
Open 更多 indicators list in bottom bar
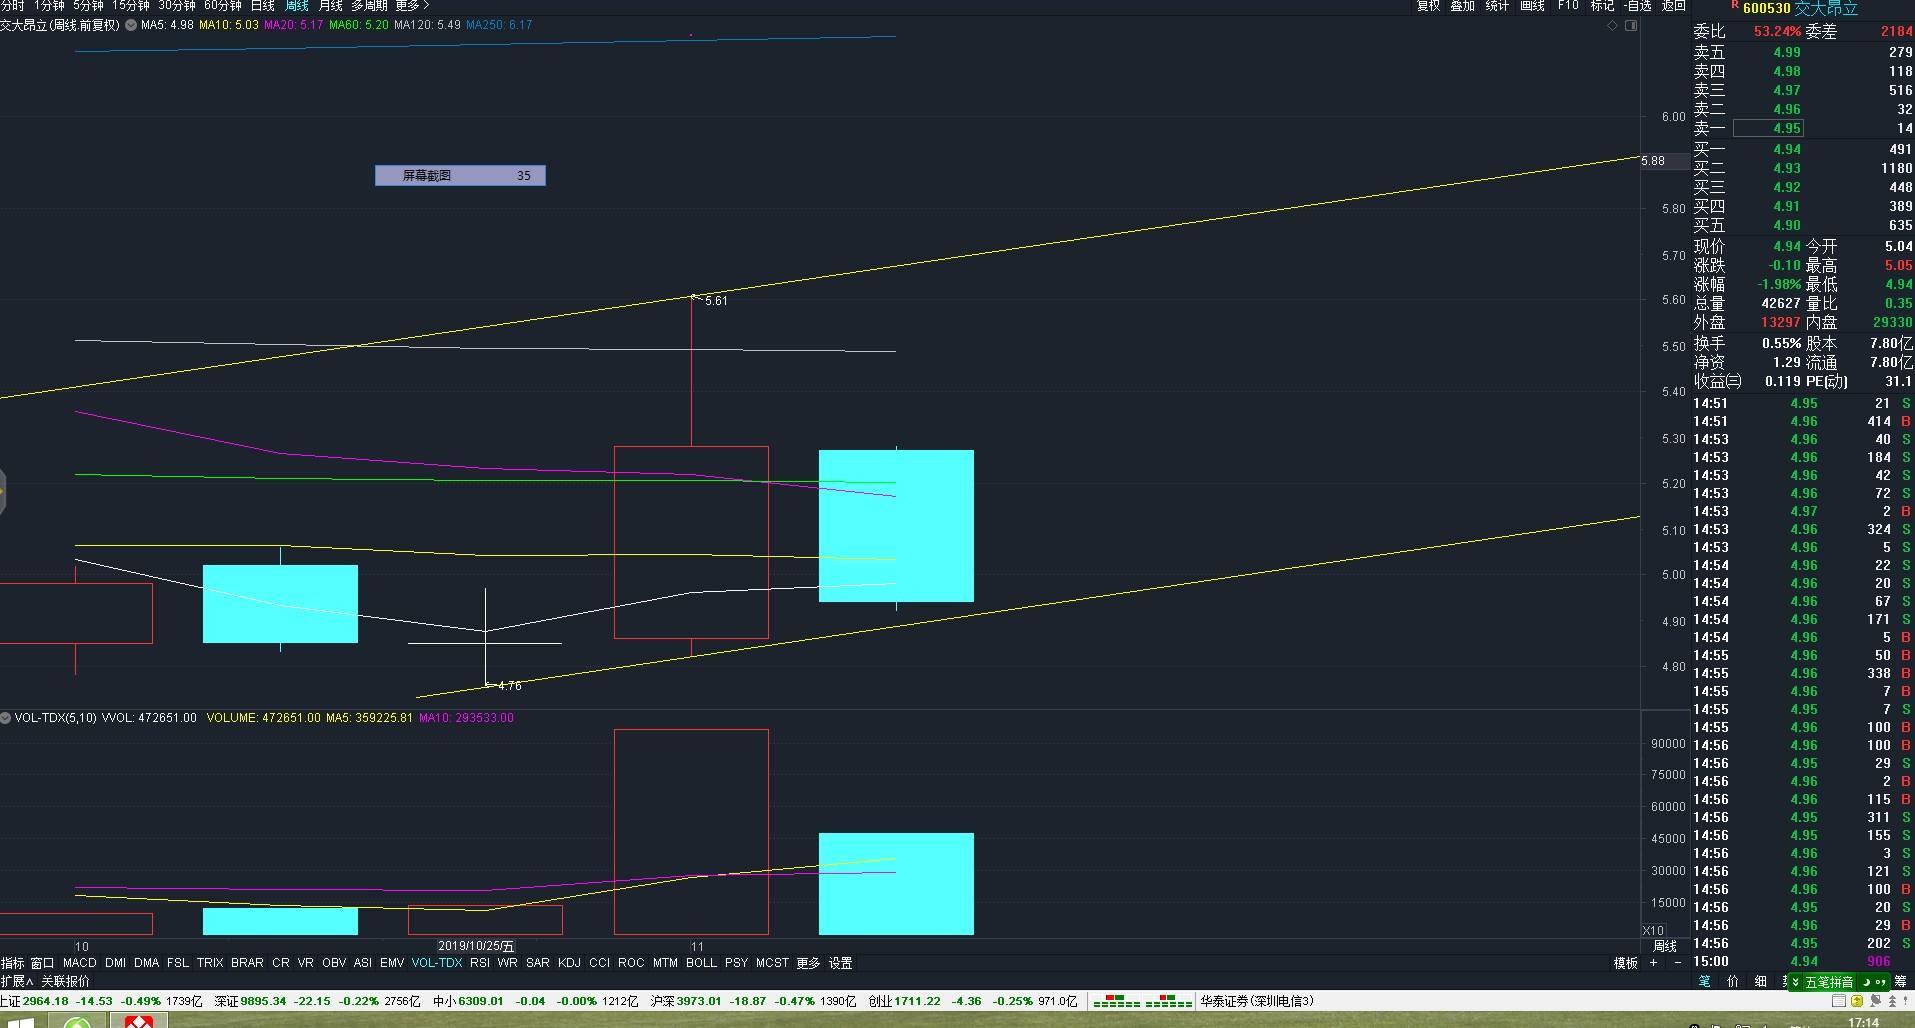808,963
